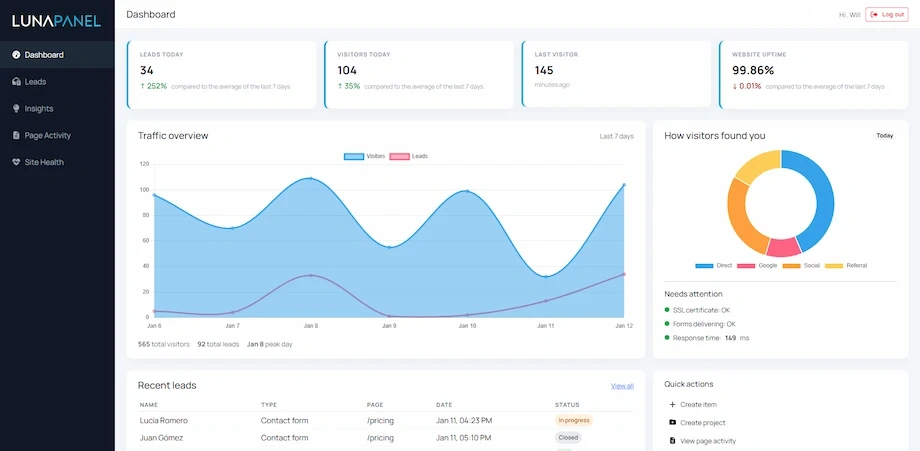Click the 565 total visitors summary

pyautogui.click(x=164, y=345)
